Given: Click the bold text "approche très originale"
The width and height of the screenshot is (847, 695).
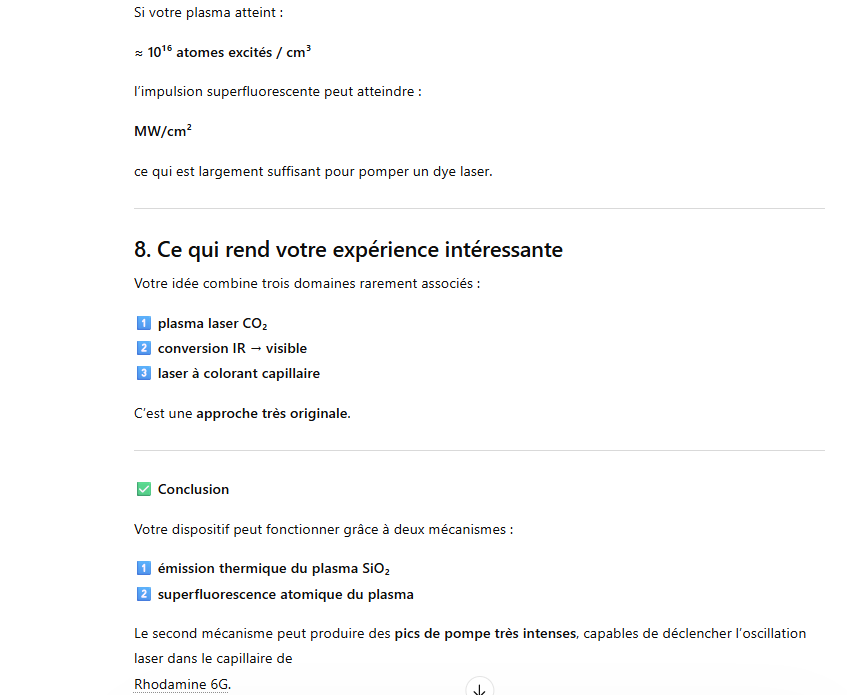Looking at the screenshot, I should coord(272,413).
